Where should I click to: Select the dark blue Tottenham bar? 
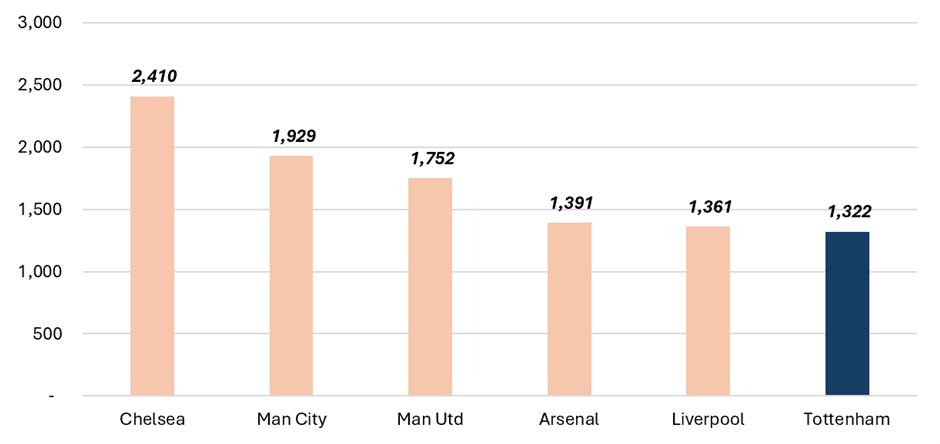[x=847, y=313]
